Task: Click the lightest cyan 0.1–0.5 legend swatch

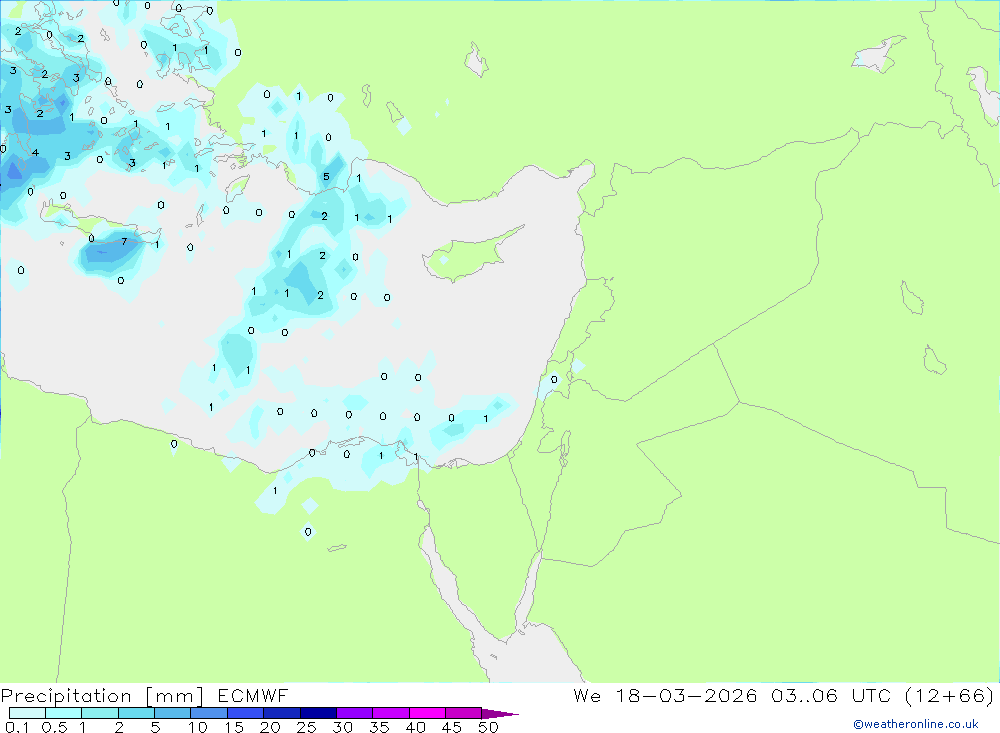Action: click(x=27, y=713)
